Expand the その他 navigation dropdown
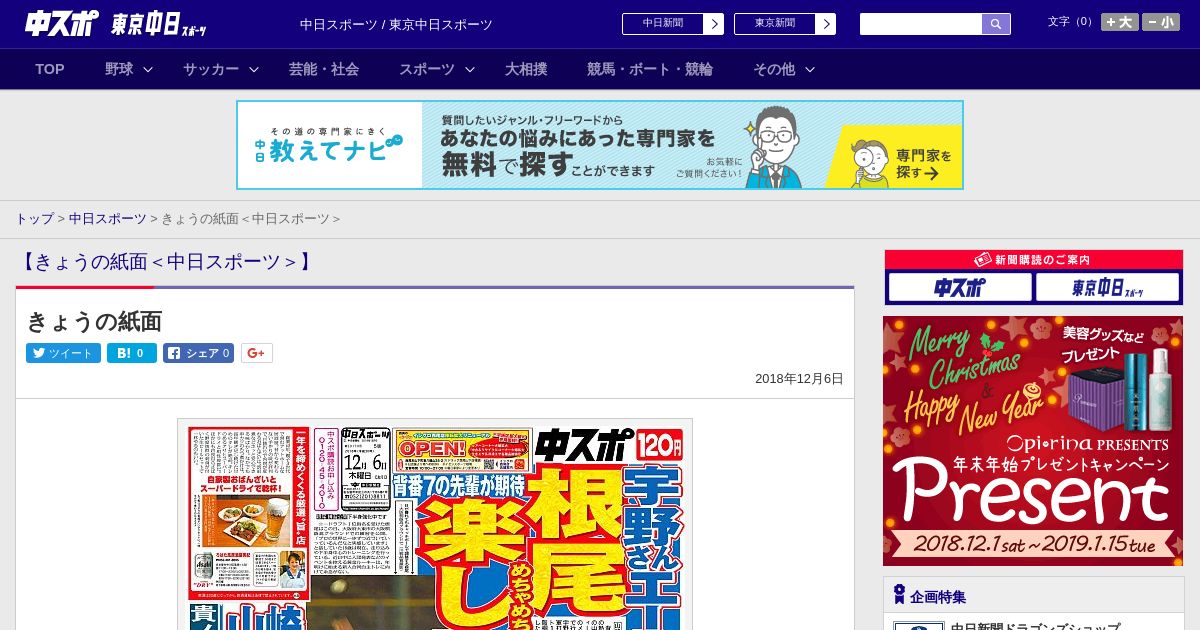 [x=784, y=69]
